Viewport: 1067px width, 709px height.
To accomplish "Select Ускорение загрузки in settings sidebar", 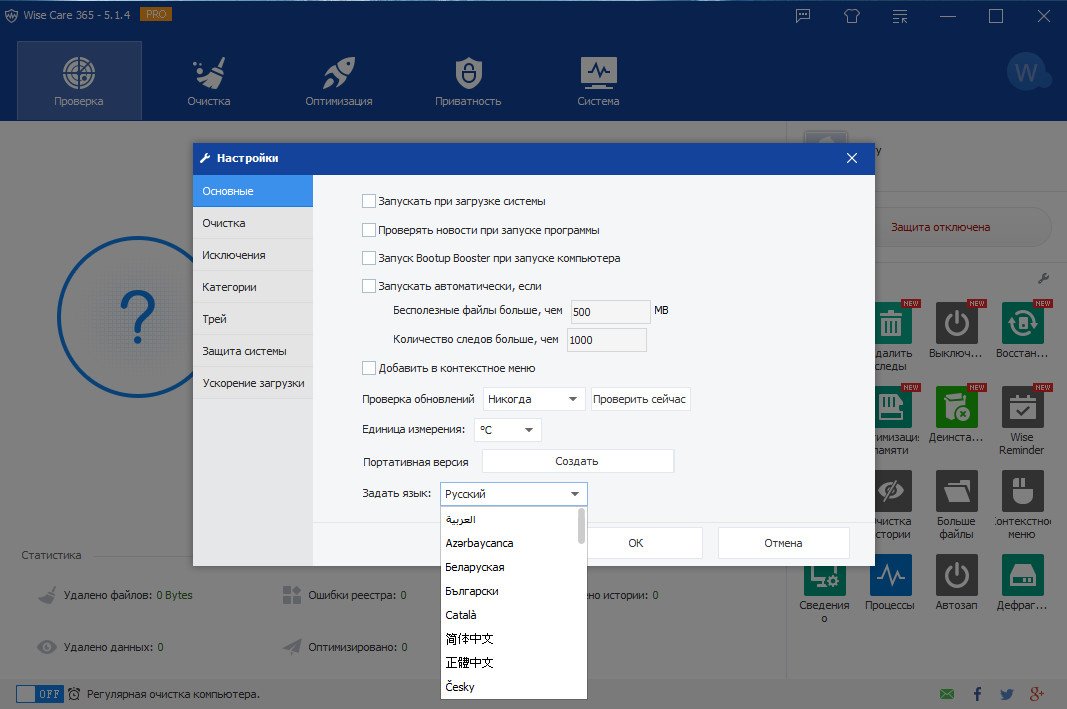I will (x=253, y=383).
